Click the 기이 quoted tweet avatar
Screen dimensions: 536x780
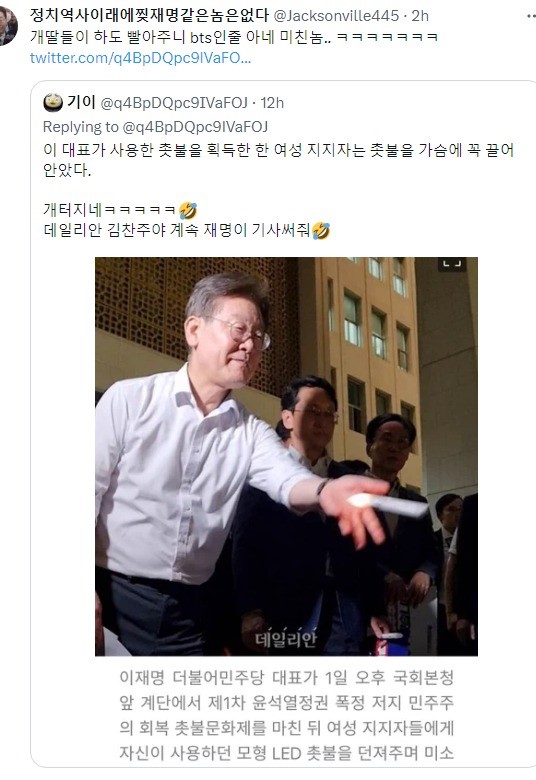(x=53, y=102)
